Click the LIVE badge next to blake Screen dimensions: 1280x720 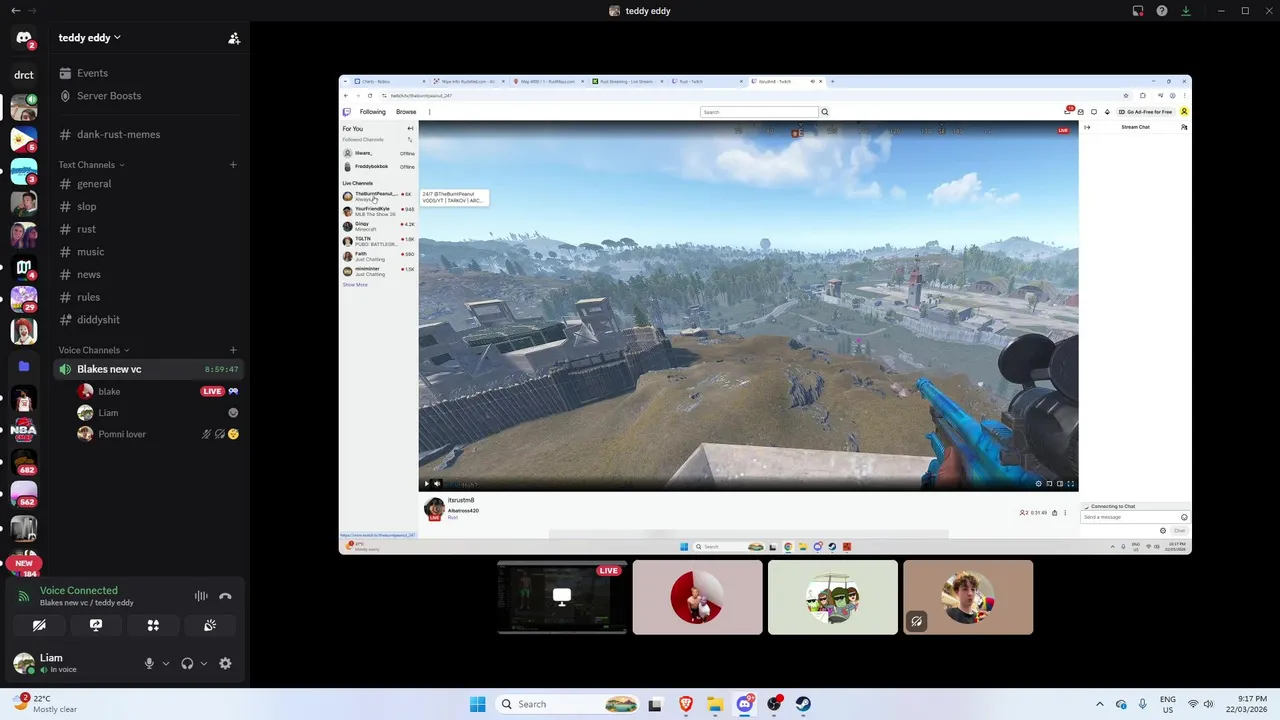pos(212,392)
